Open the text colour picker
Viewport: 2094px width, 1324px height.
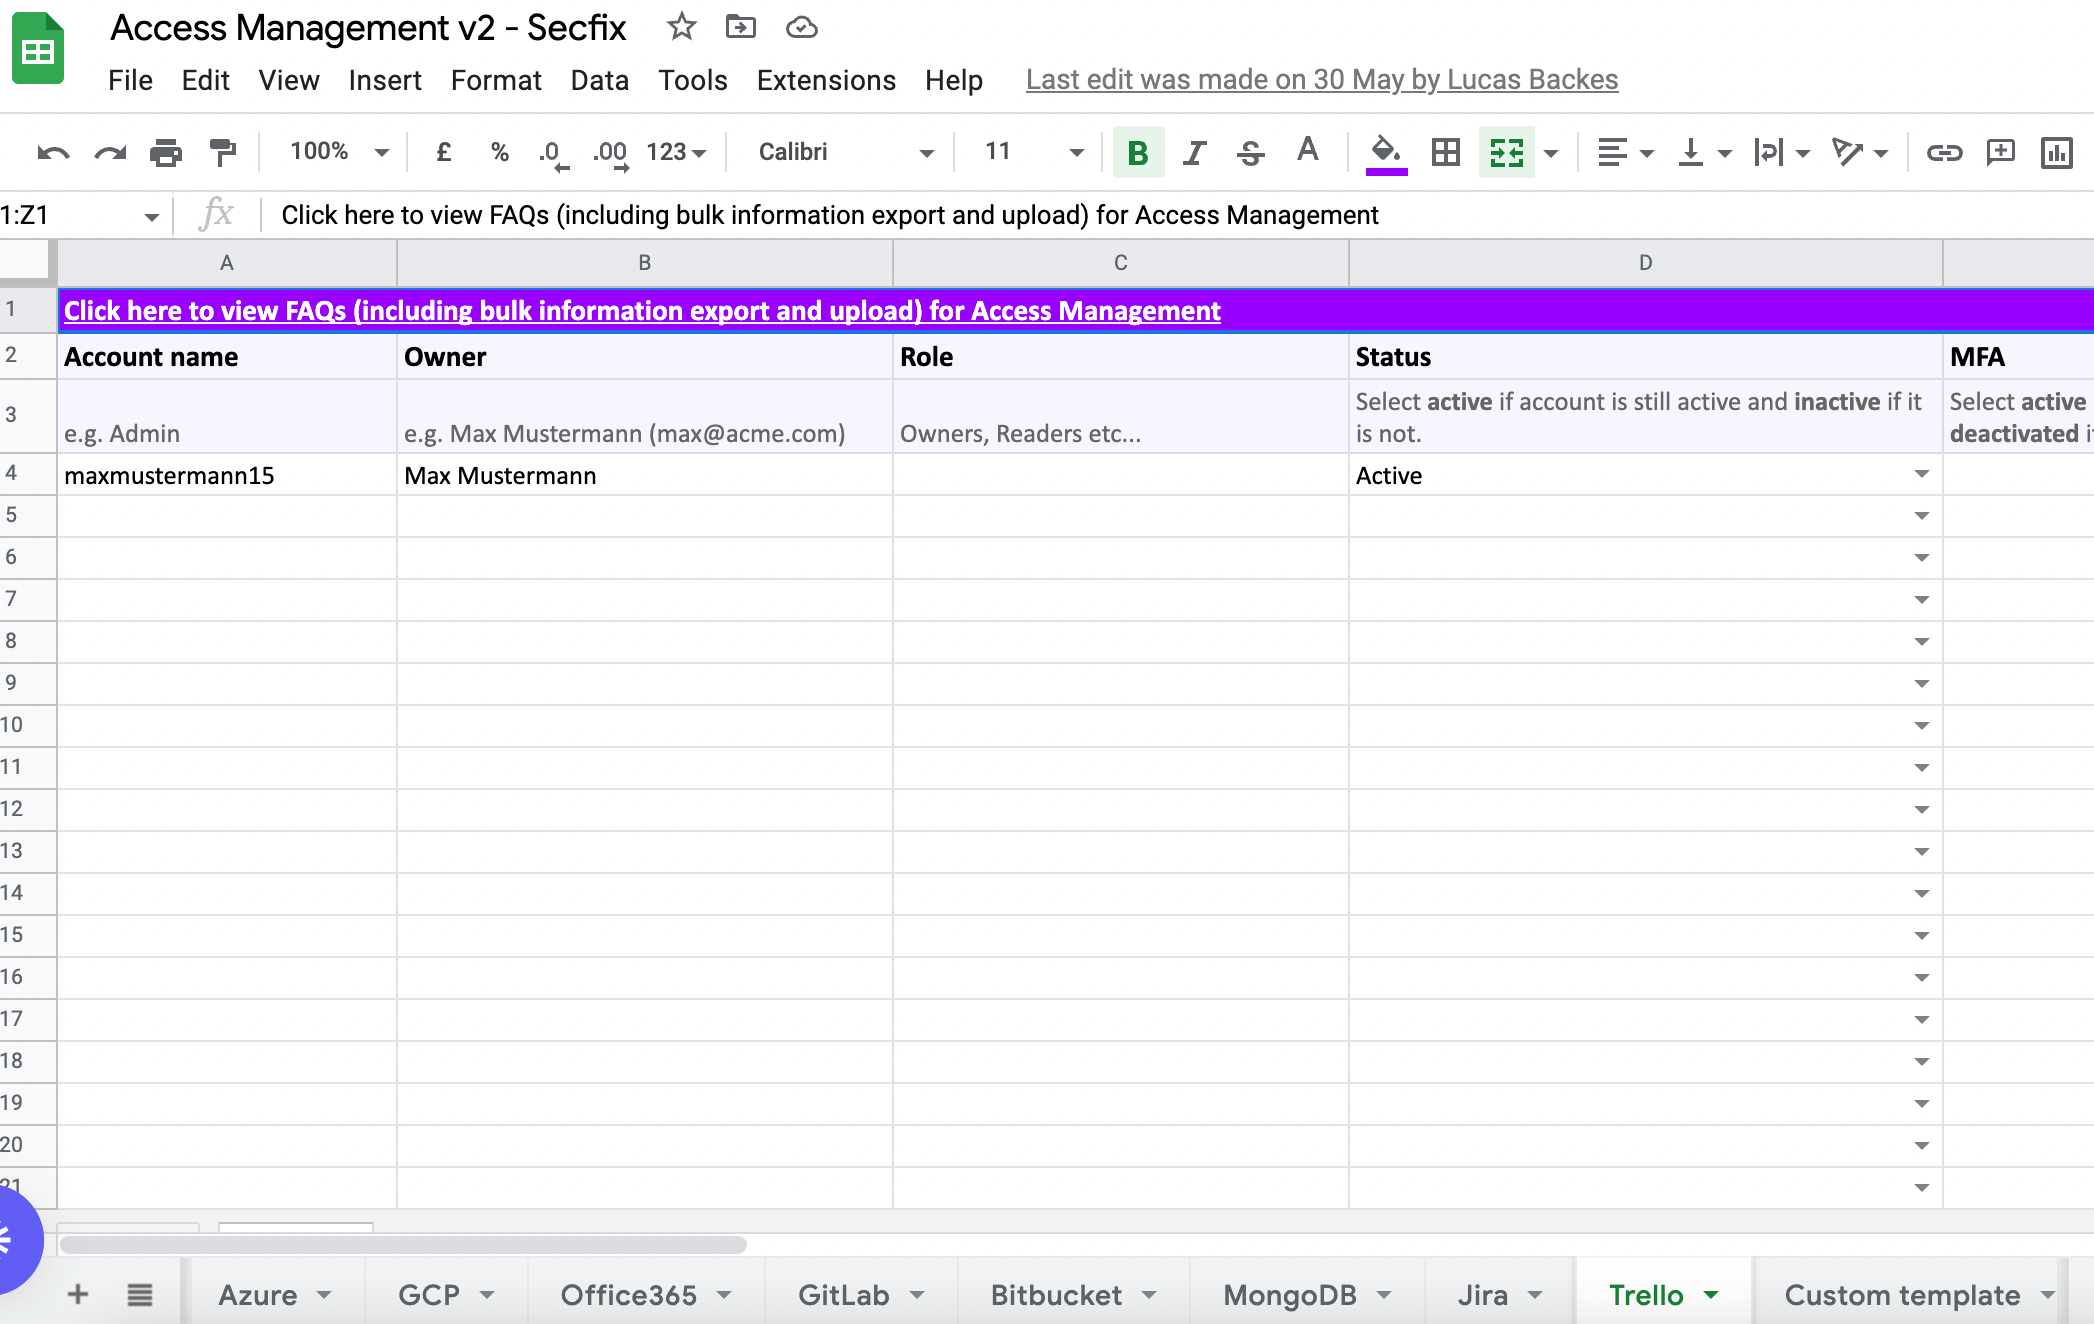[x=1307, y=151]
